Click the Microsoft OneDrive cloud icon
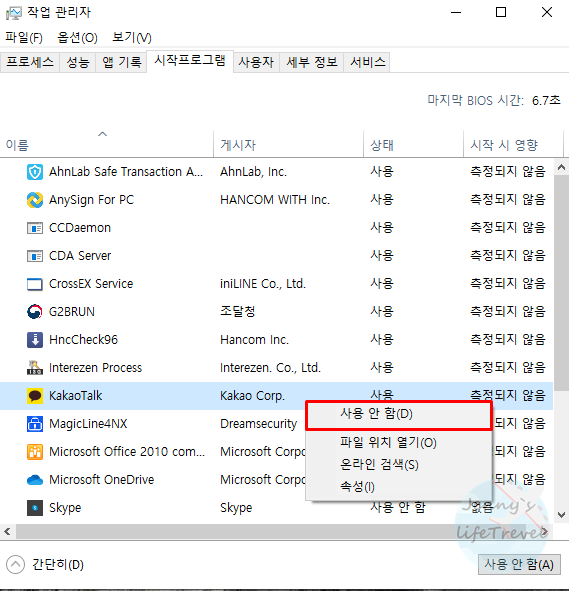This screenshot has width=569, height=591. (x=35, y=480)
